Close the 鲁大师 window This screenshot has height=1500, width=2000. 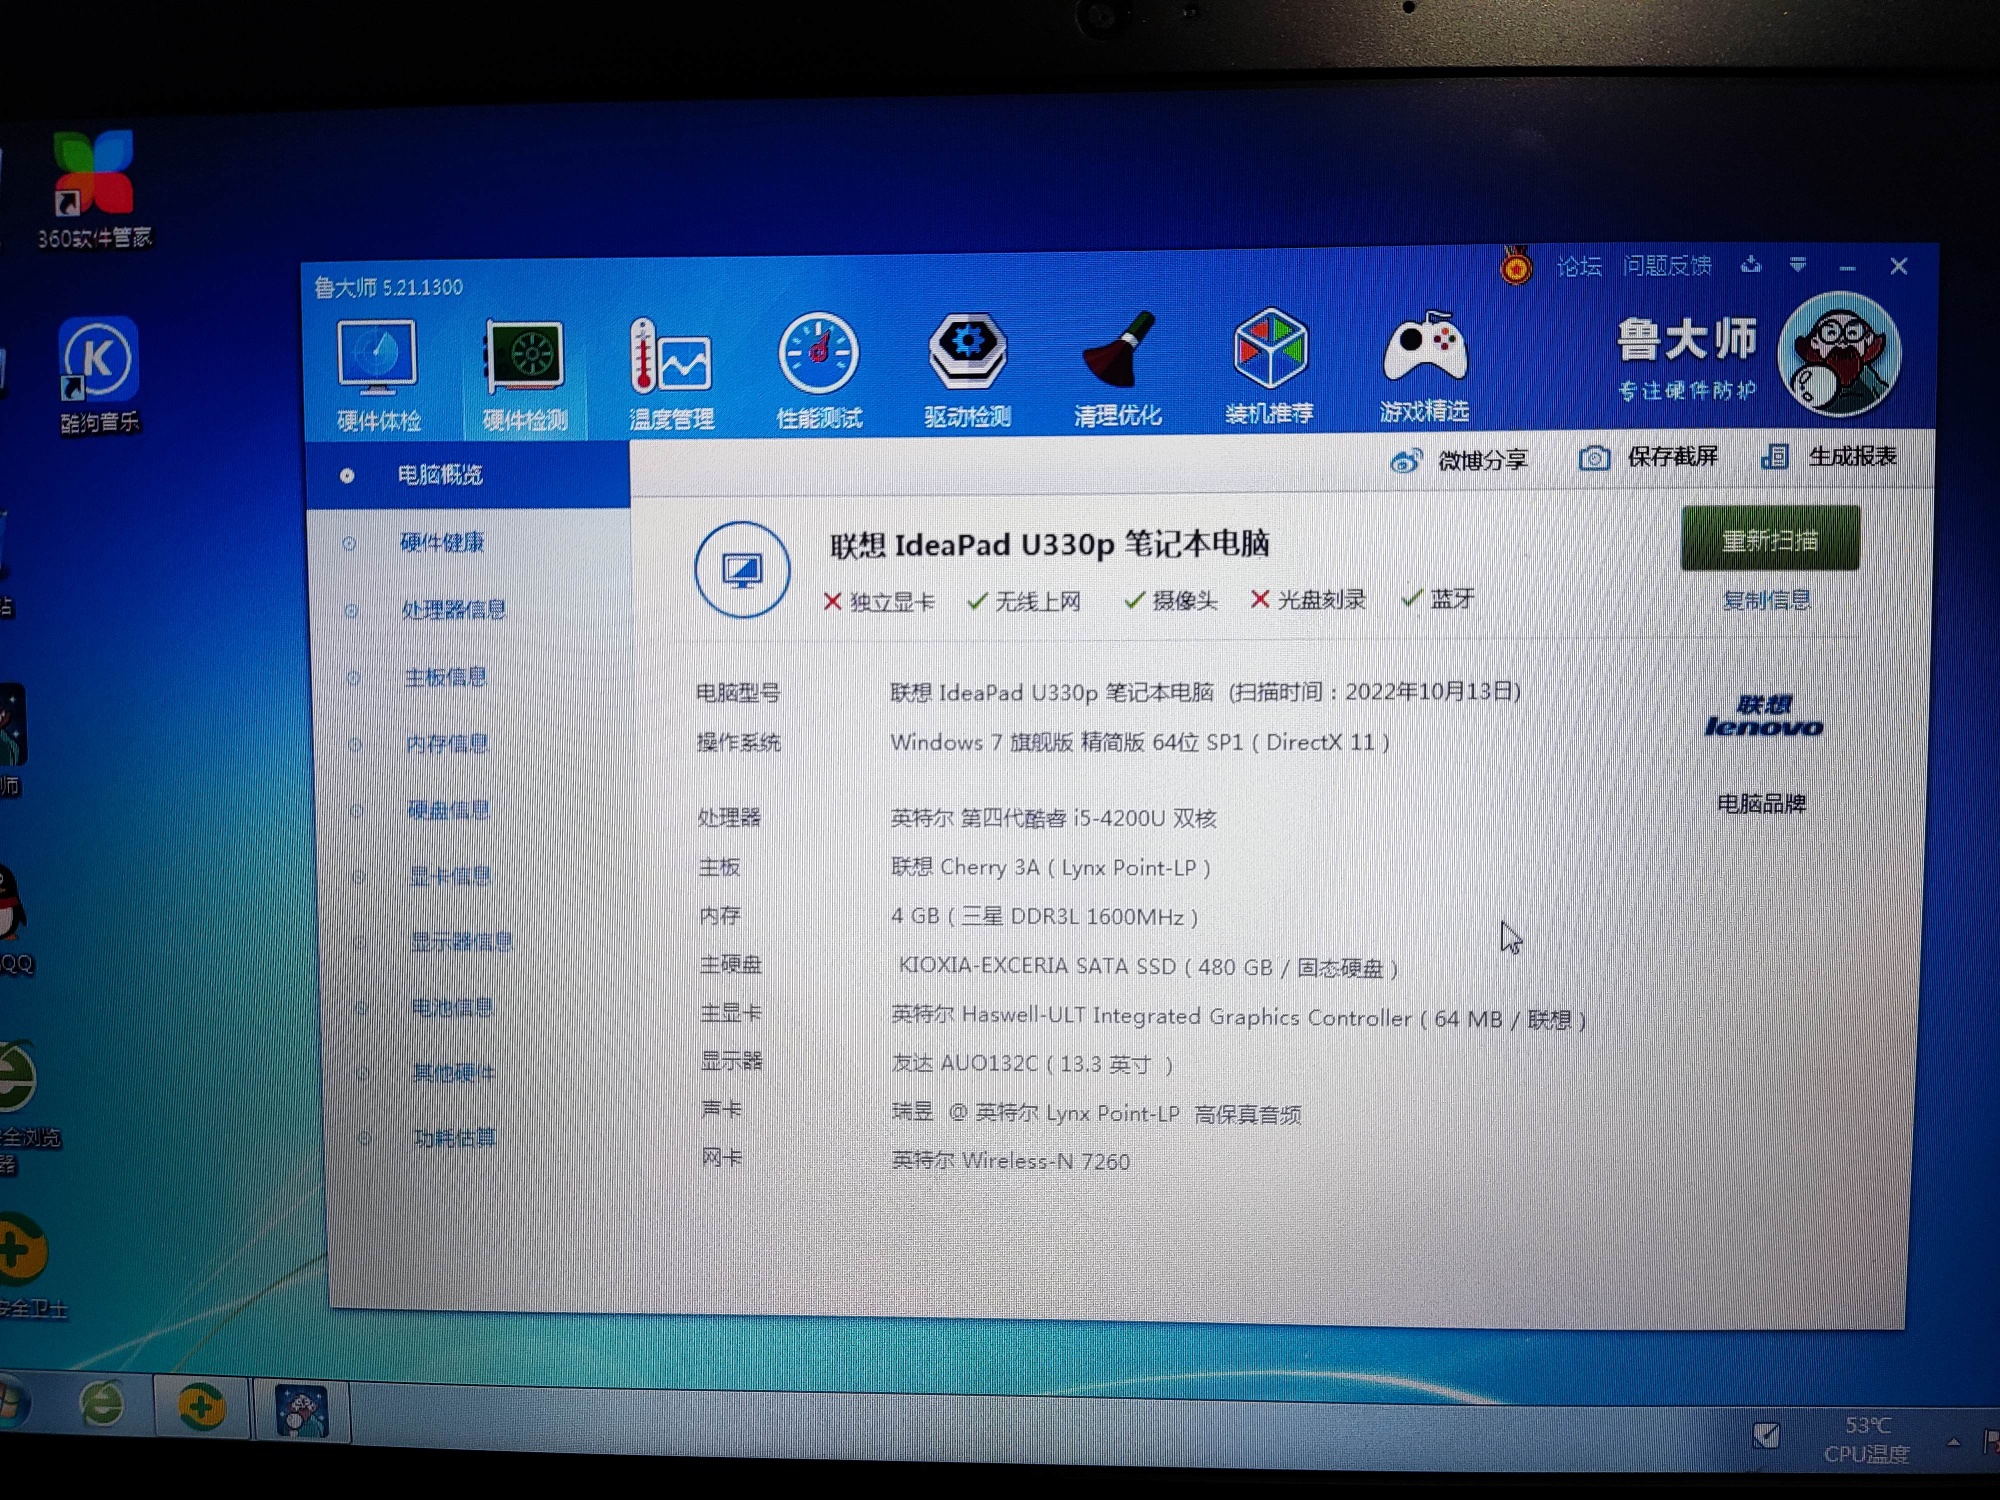pyautogui.click(x=1899, y=266)
